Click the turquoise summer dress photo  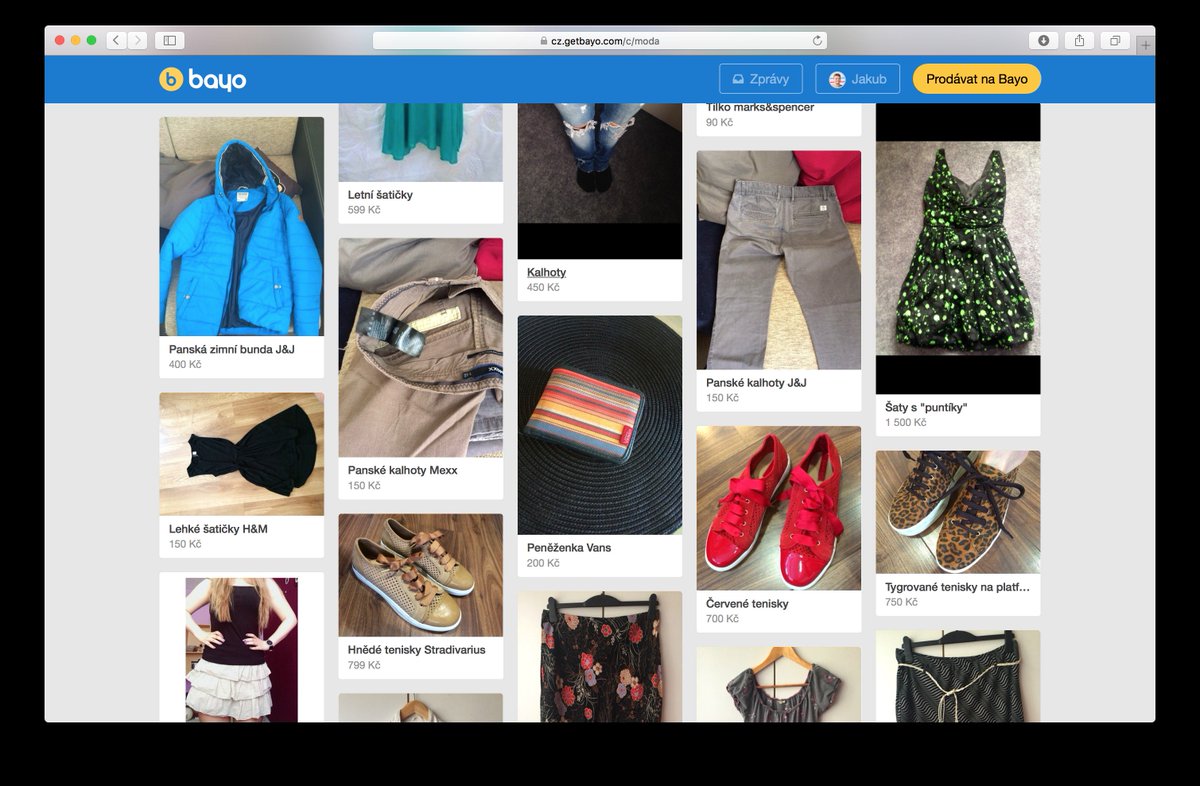pos(420,142)
